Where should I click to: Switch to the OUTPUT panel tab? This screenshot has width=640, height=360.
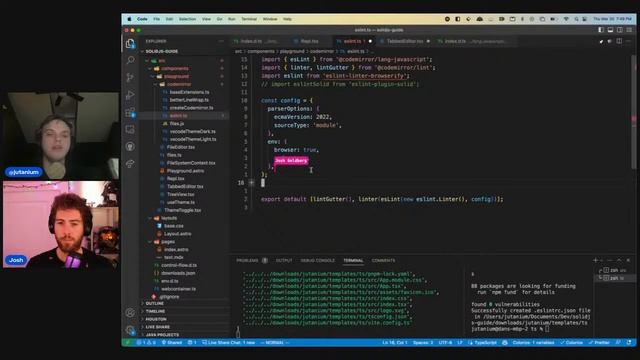click(x=284, y=260)
